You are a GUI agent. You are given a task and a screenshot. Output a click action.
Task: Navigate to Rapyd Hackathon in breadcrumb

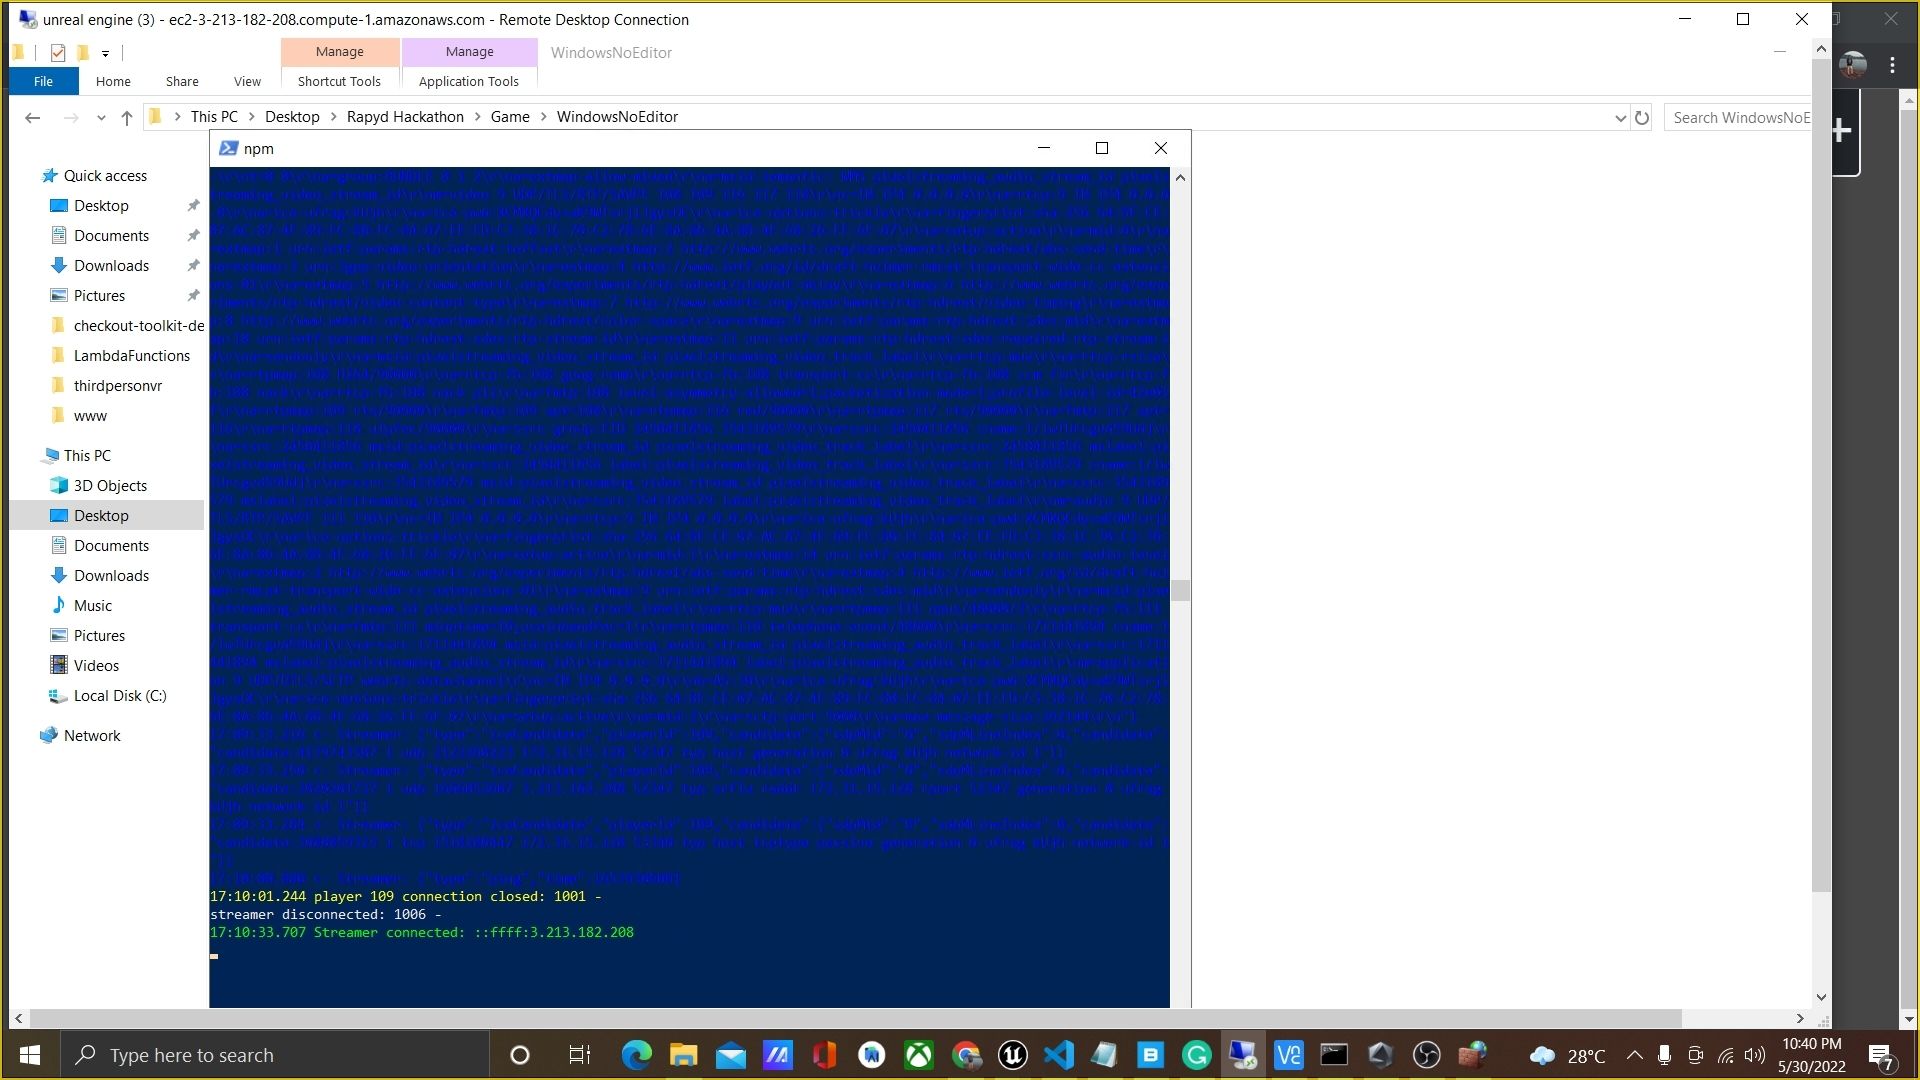[x=405, y=117]
